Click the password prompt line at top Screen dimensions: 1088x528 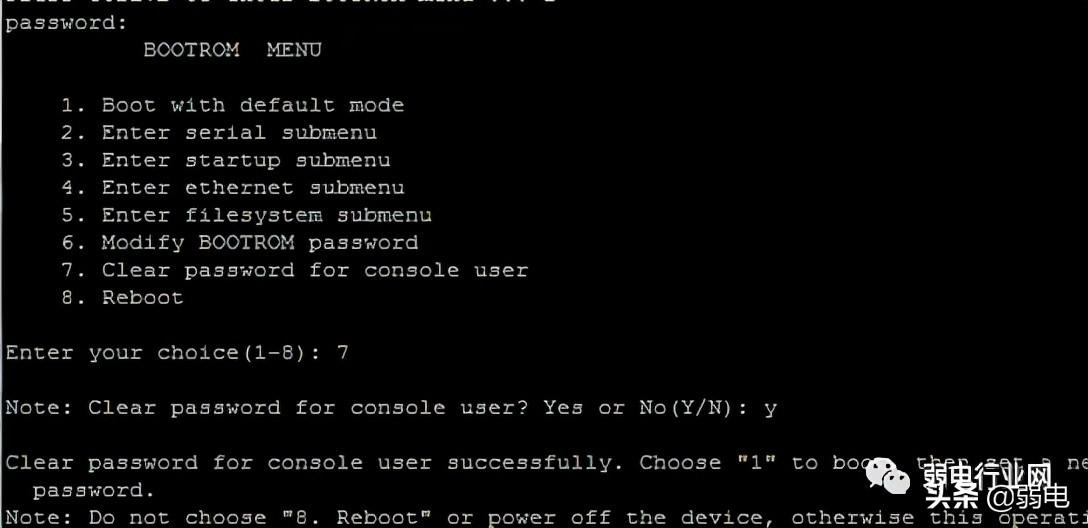[x=67, y=24]
